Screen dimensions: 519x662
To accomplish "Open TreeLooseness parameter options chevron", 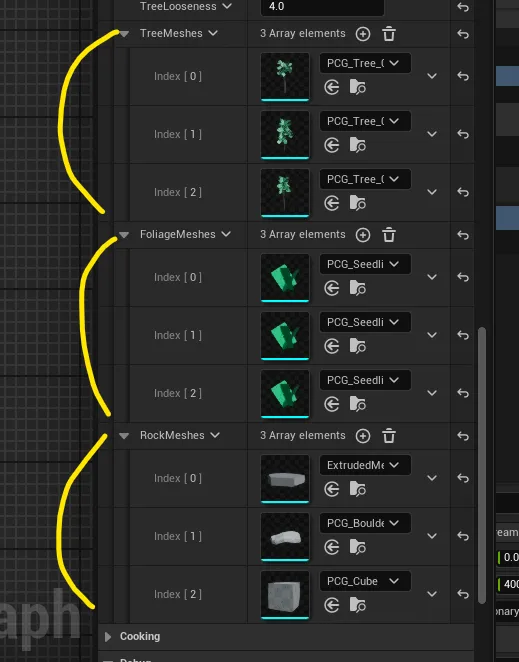I will tap(227, 6).
